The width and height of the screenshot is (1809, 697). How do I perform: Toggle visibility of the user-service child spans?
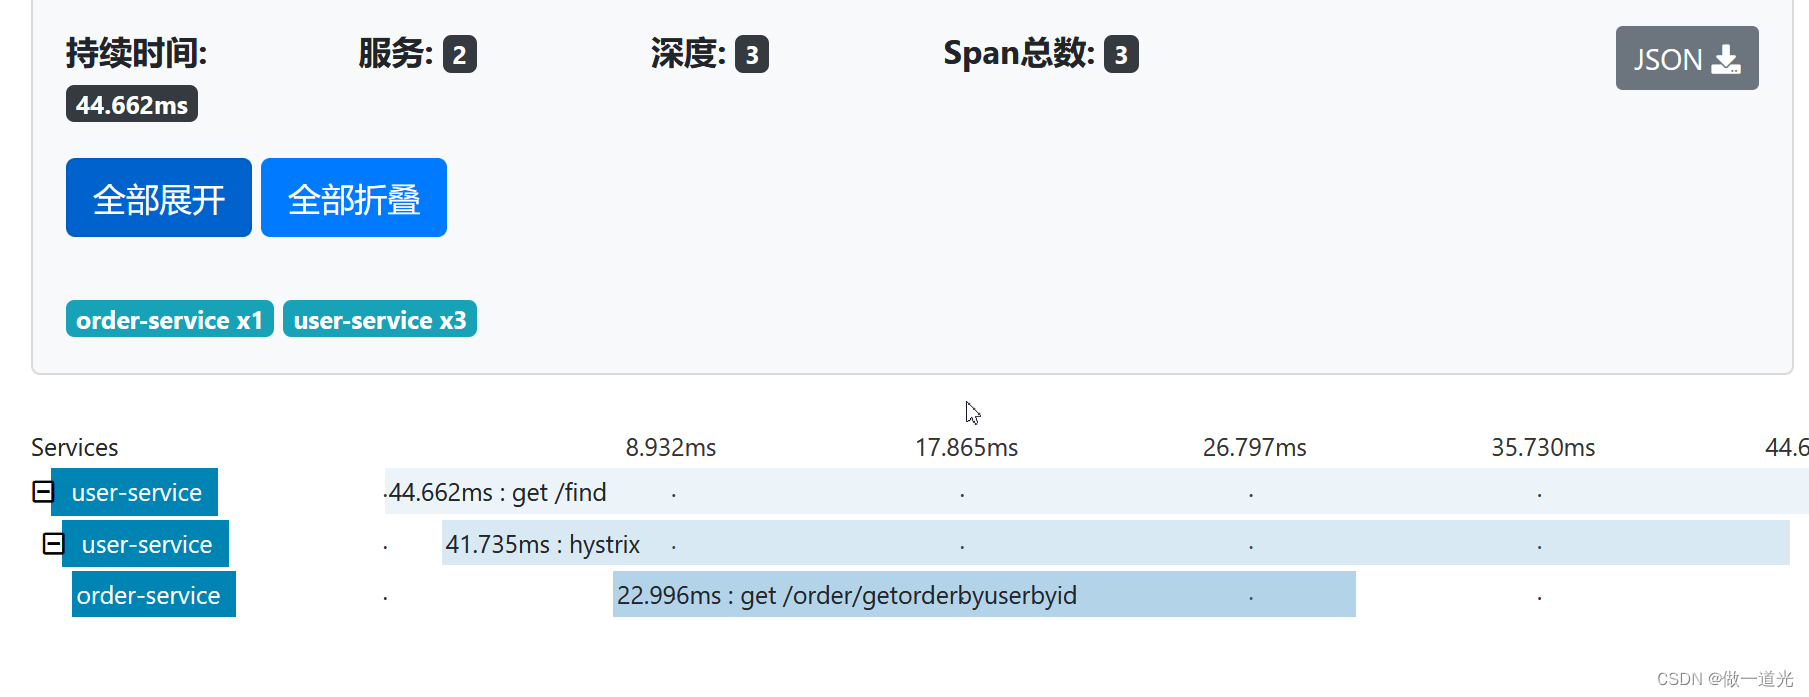(41, 491)
